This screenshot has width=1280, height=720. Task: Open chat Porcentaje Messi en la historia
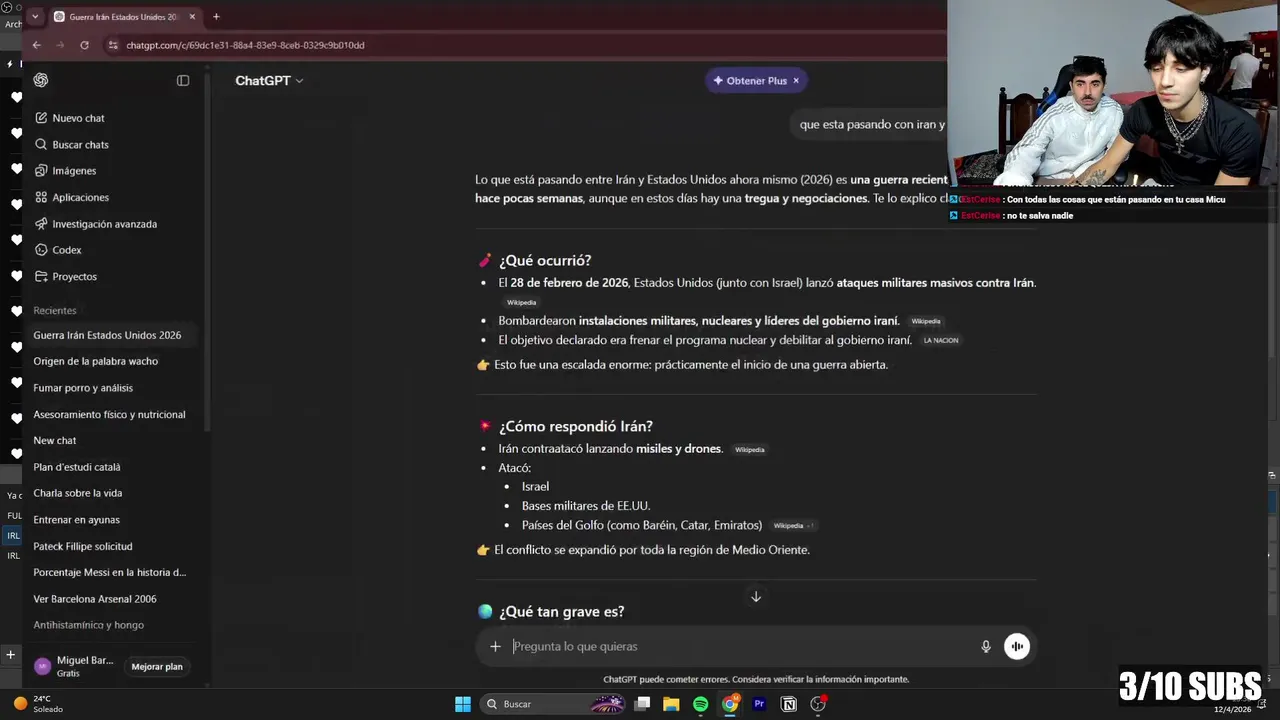point(110,572)
